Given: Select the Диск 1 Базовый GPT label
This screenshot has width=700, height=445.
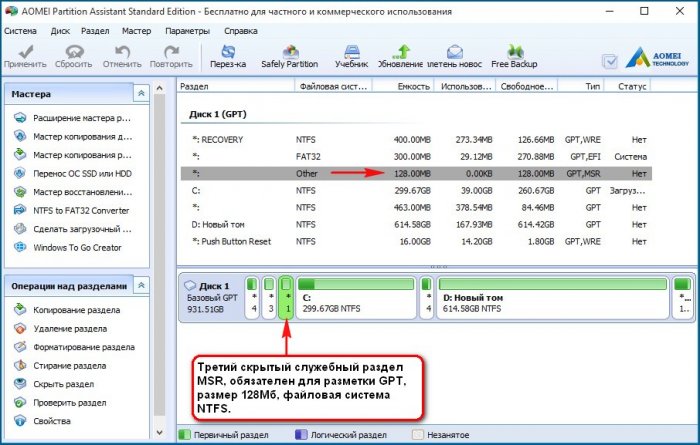Looking at the screenshot, I should [212, 297].
